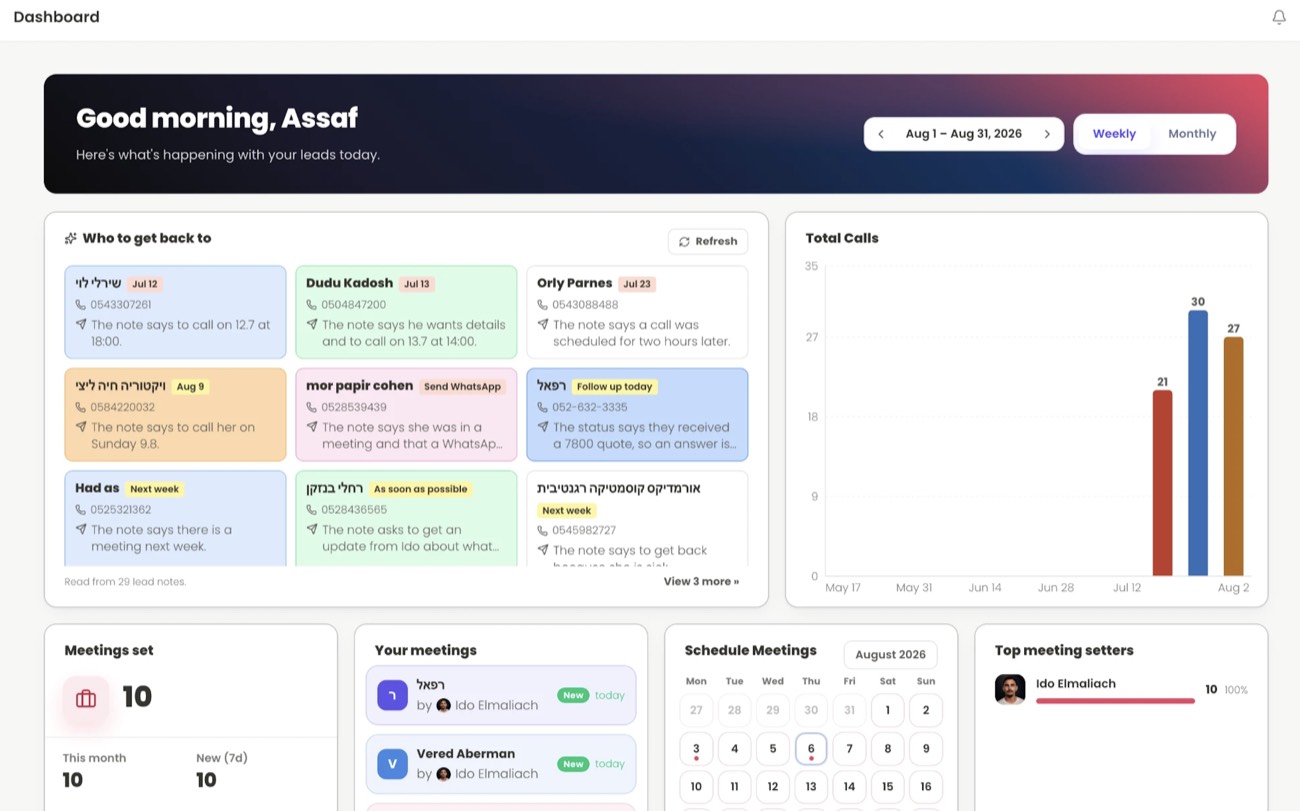Open the Aug 1 – Aug 31, 2026 date range
1300x811 pixels.
point(964,134)
